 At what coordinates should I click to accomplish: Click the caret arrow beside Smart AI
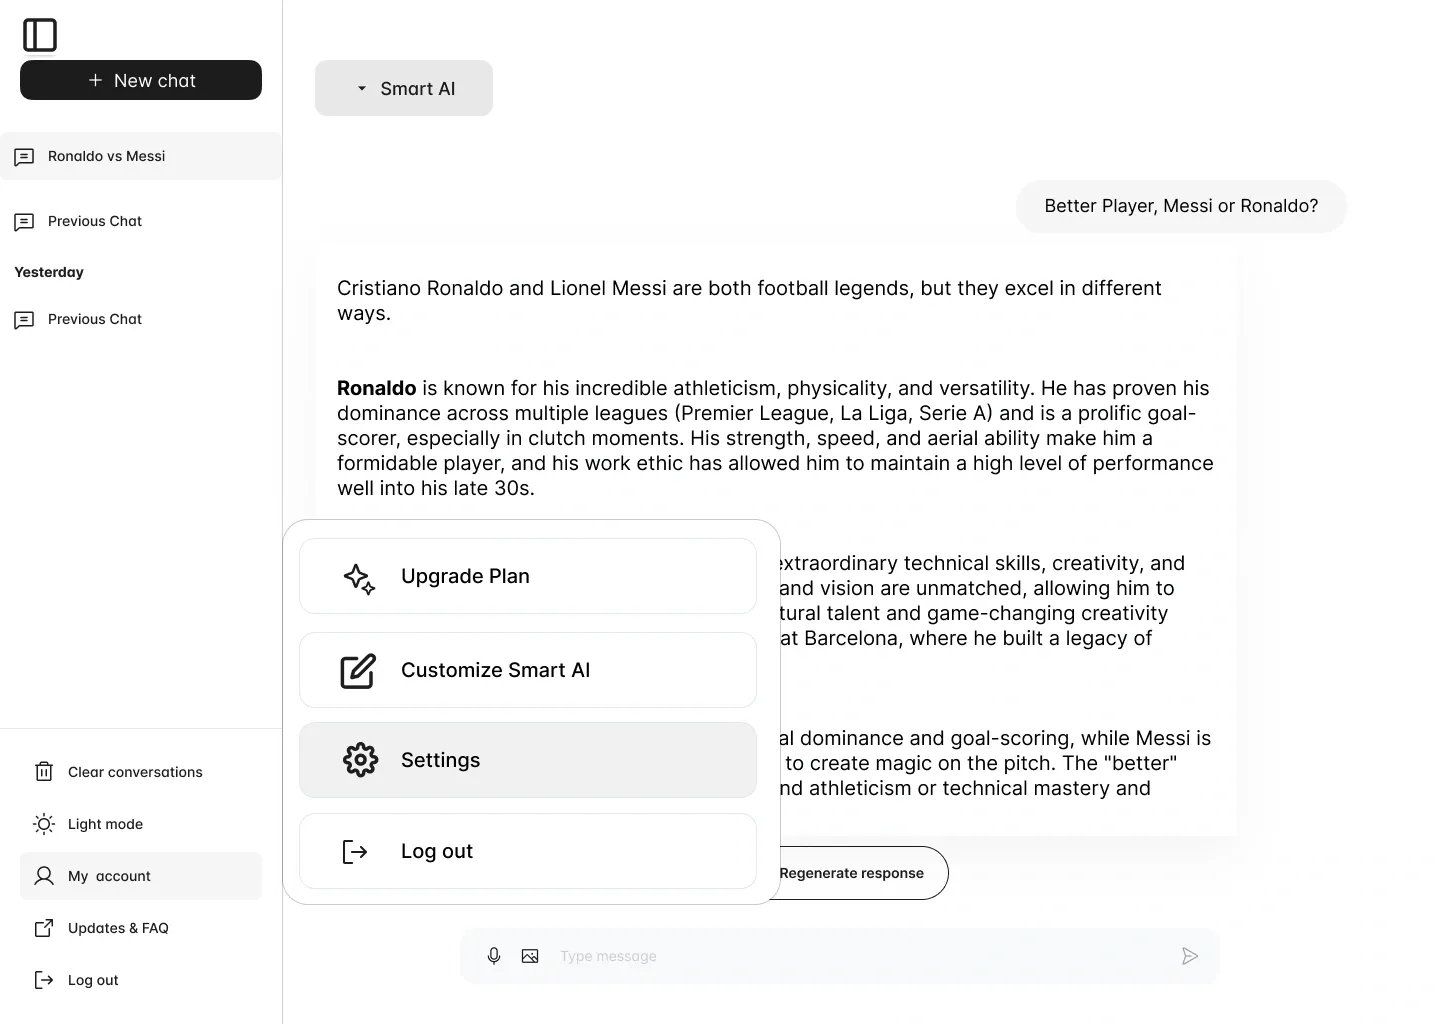tap(362, 89)
